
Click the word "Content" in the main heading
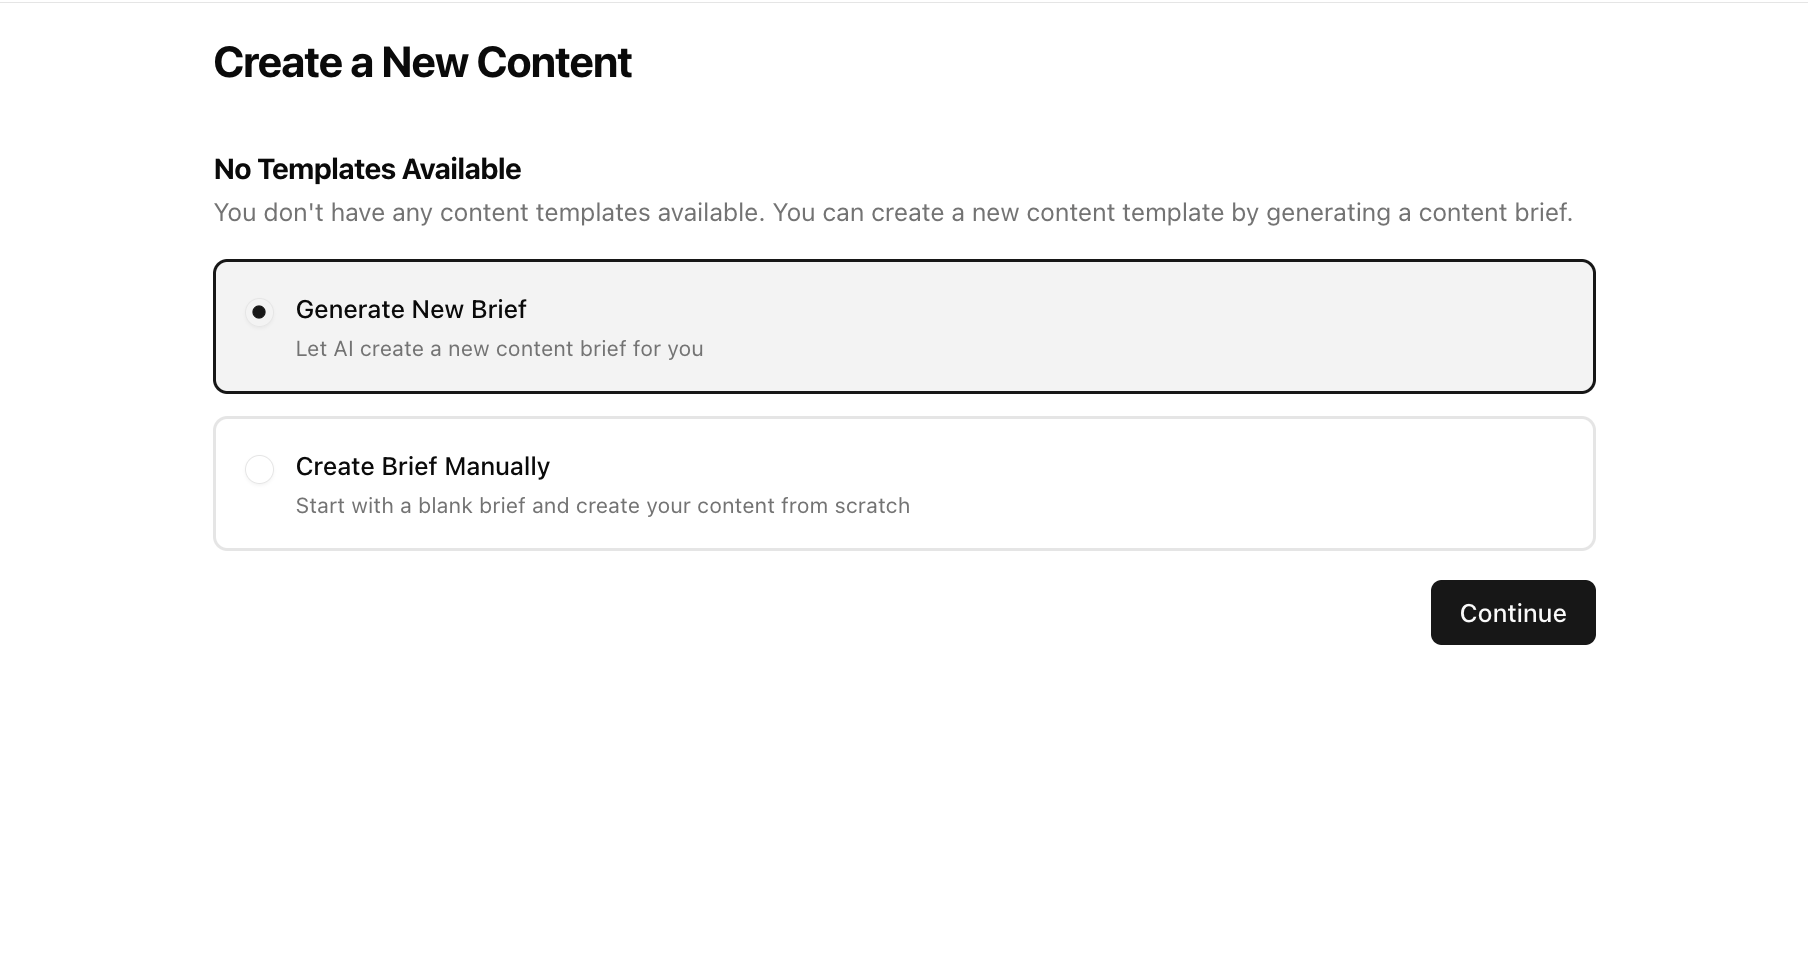[x=553, y=63]
